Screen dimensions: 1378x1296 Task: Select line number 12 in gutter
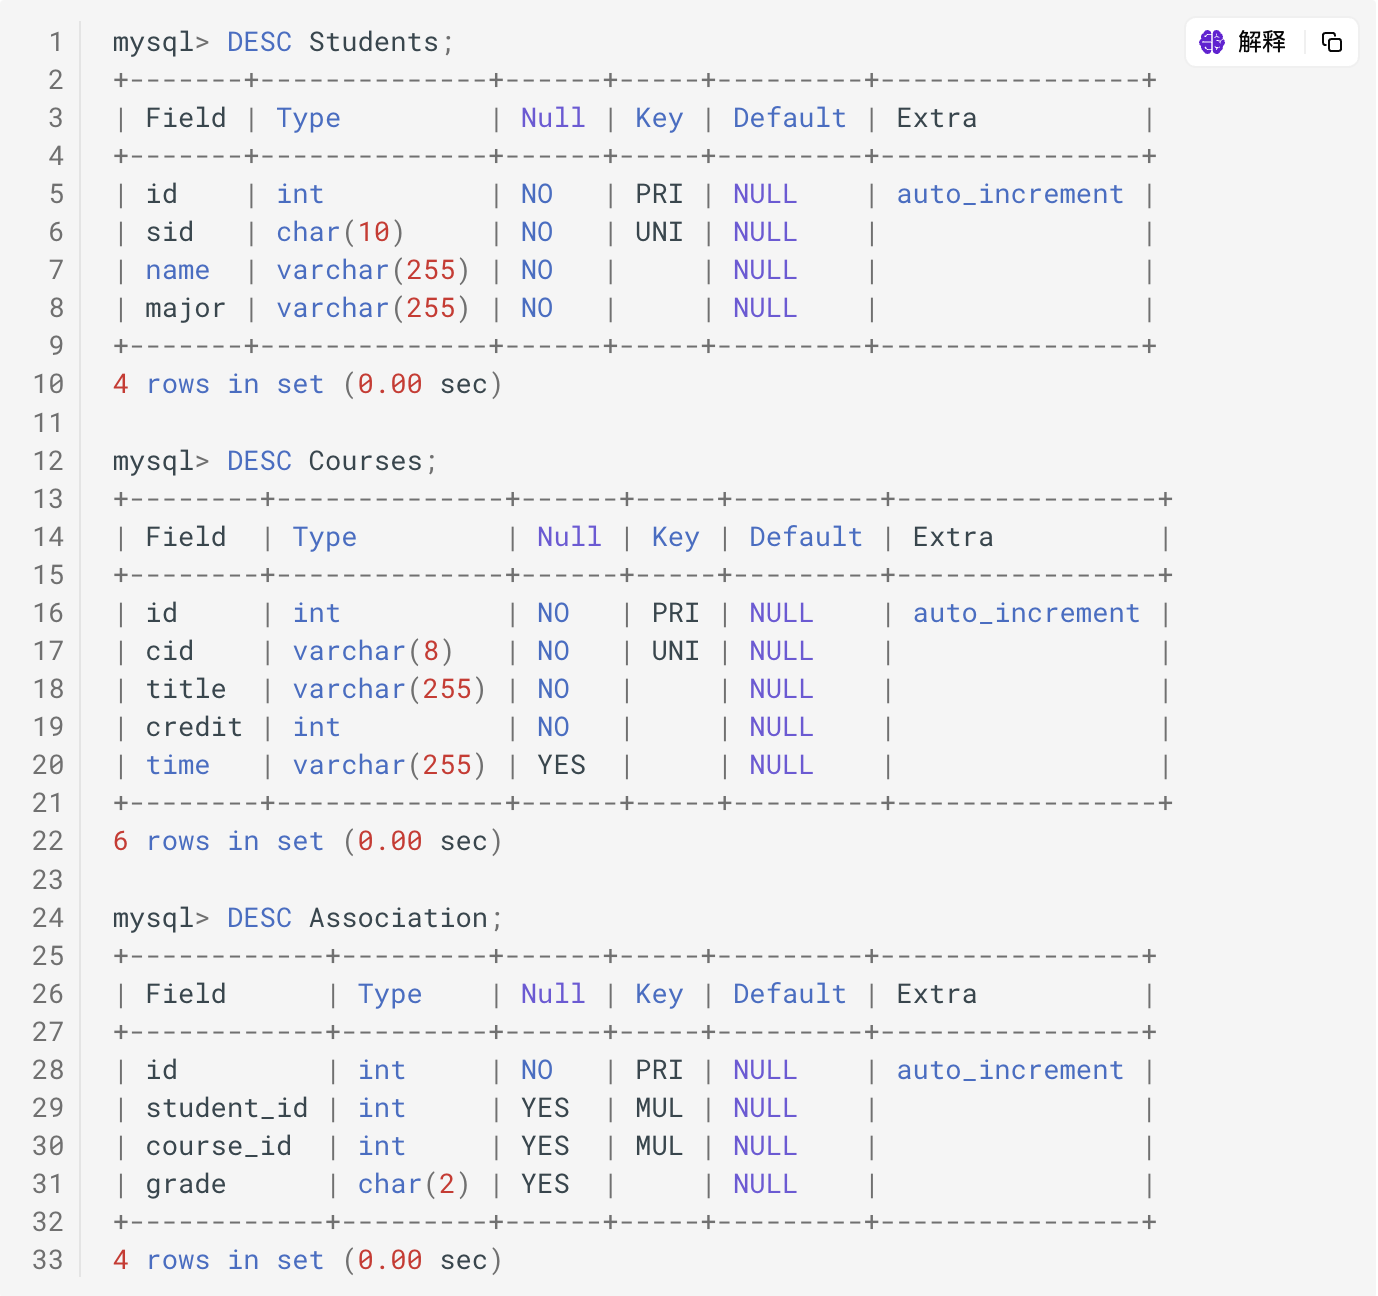(x=48, y=461)
